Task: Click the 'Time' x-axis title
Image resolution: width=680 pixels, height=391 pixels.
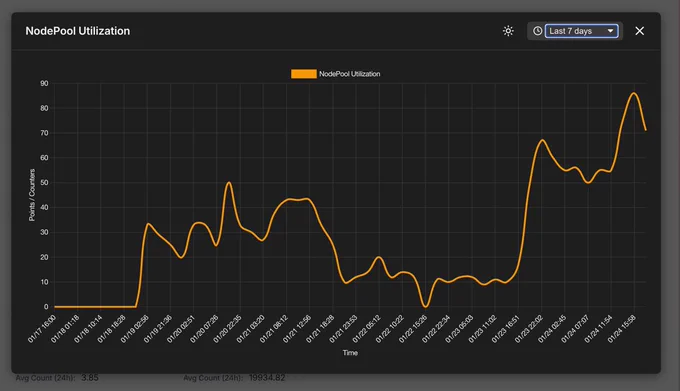Action: (x=350, y=353)
